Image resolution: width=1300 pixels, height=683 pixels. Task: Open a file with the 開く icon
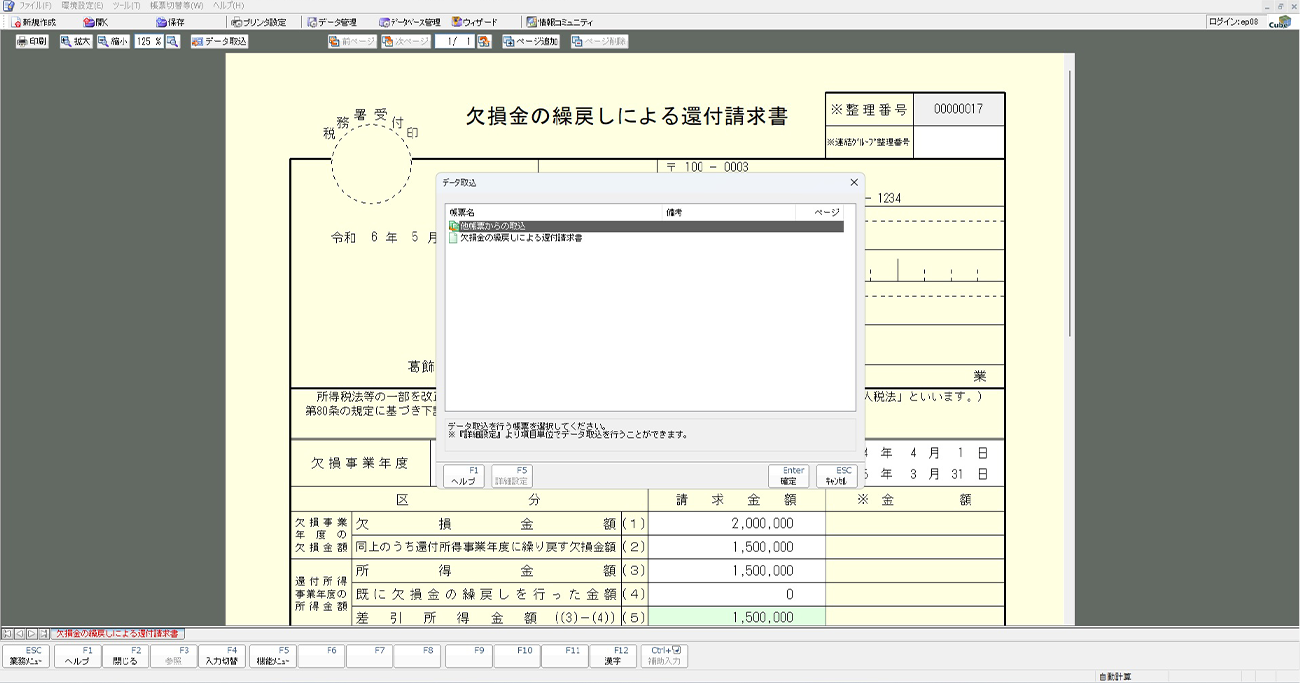coord(96,22)
